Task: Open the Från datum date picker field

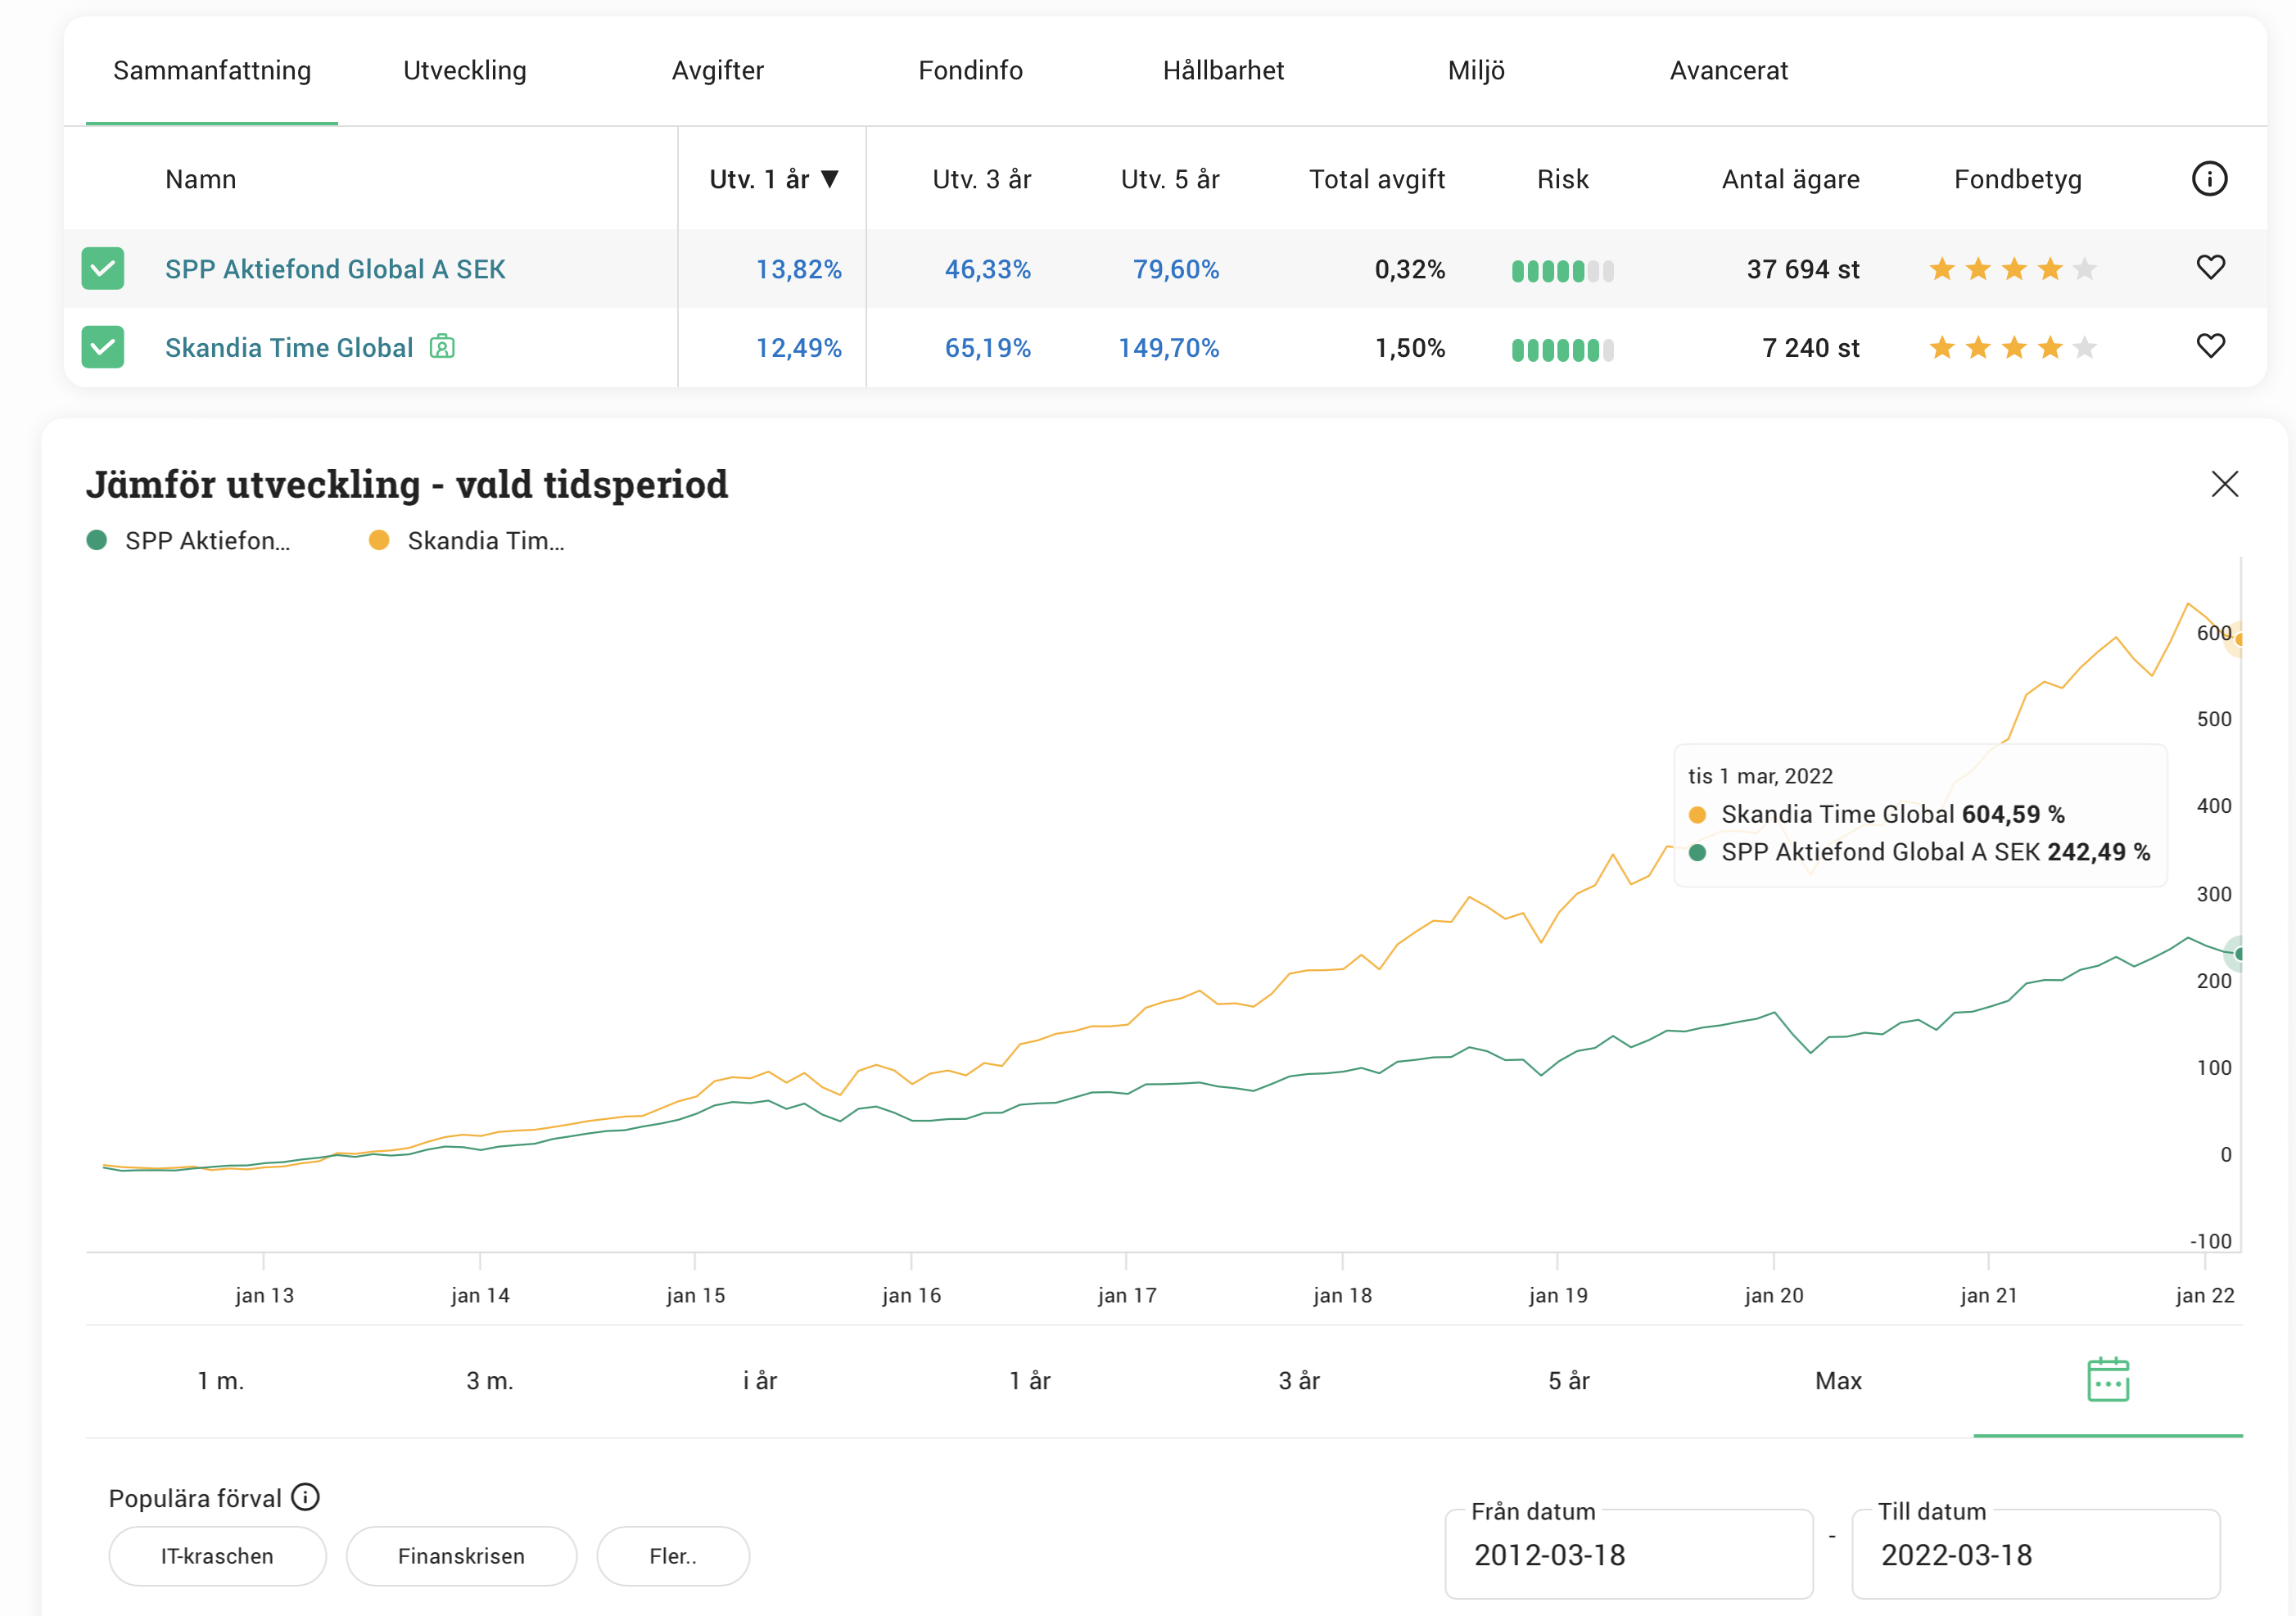Action: 1627,1555
